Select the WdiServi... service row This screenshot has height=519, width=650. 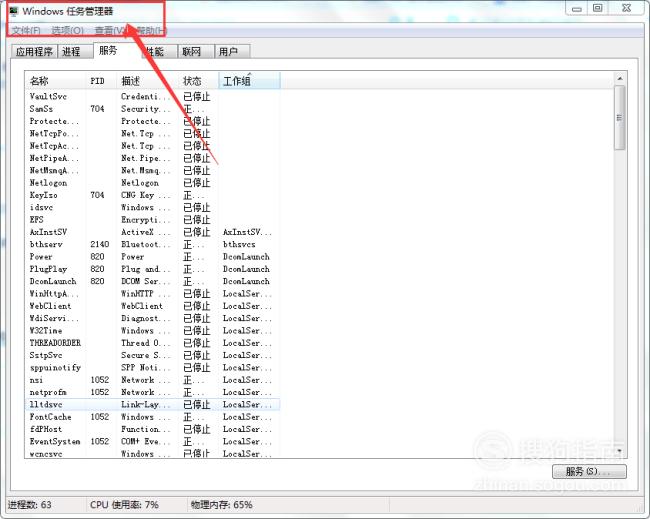pyautogui.click(x=153, y=318)
